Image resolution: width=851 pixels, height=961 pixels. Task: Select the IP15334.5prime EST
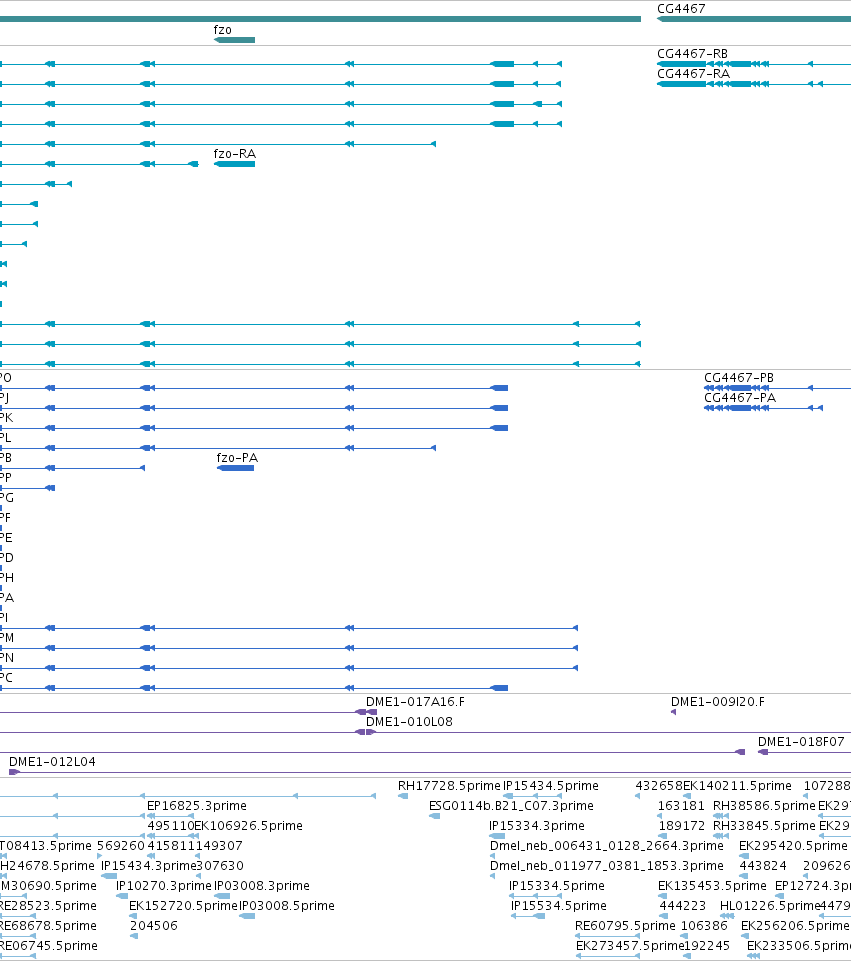tap(557, 886)
